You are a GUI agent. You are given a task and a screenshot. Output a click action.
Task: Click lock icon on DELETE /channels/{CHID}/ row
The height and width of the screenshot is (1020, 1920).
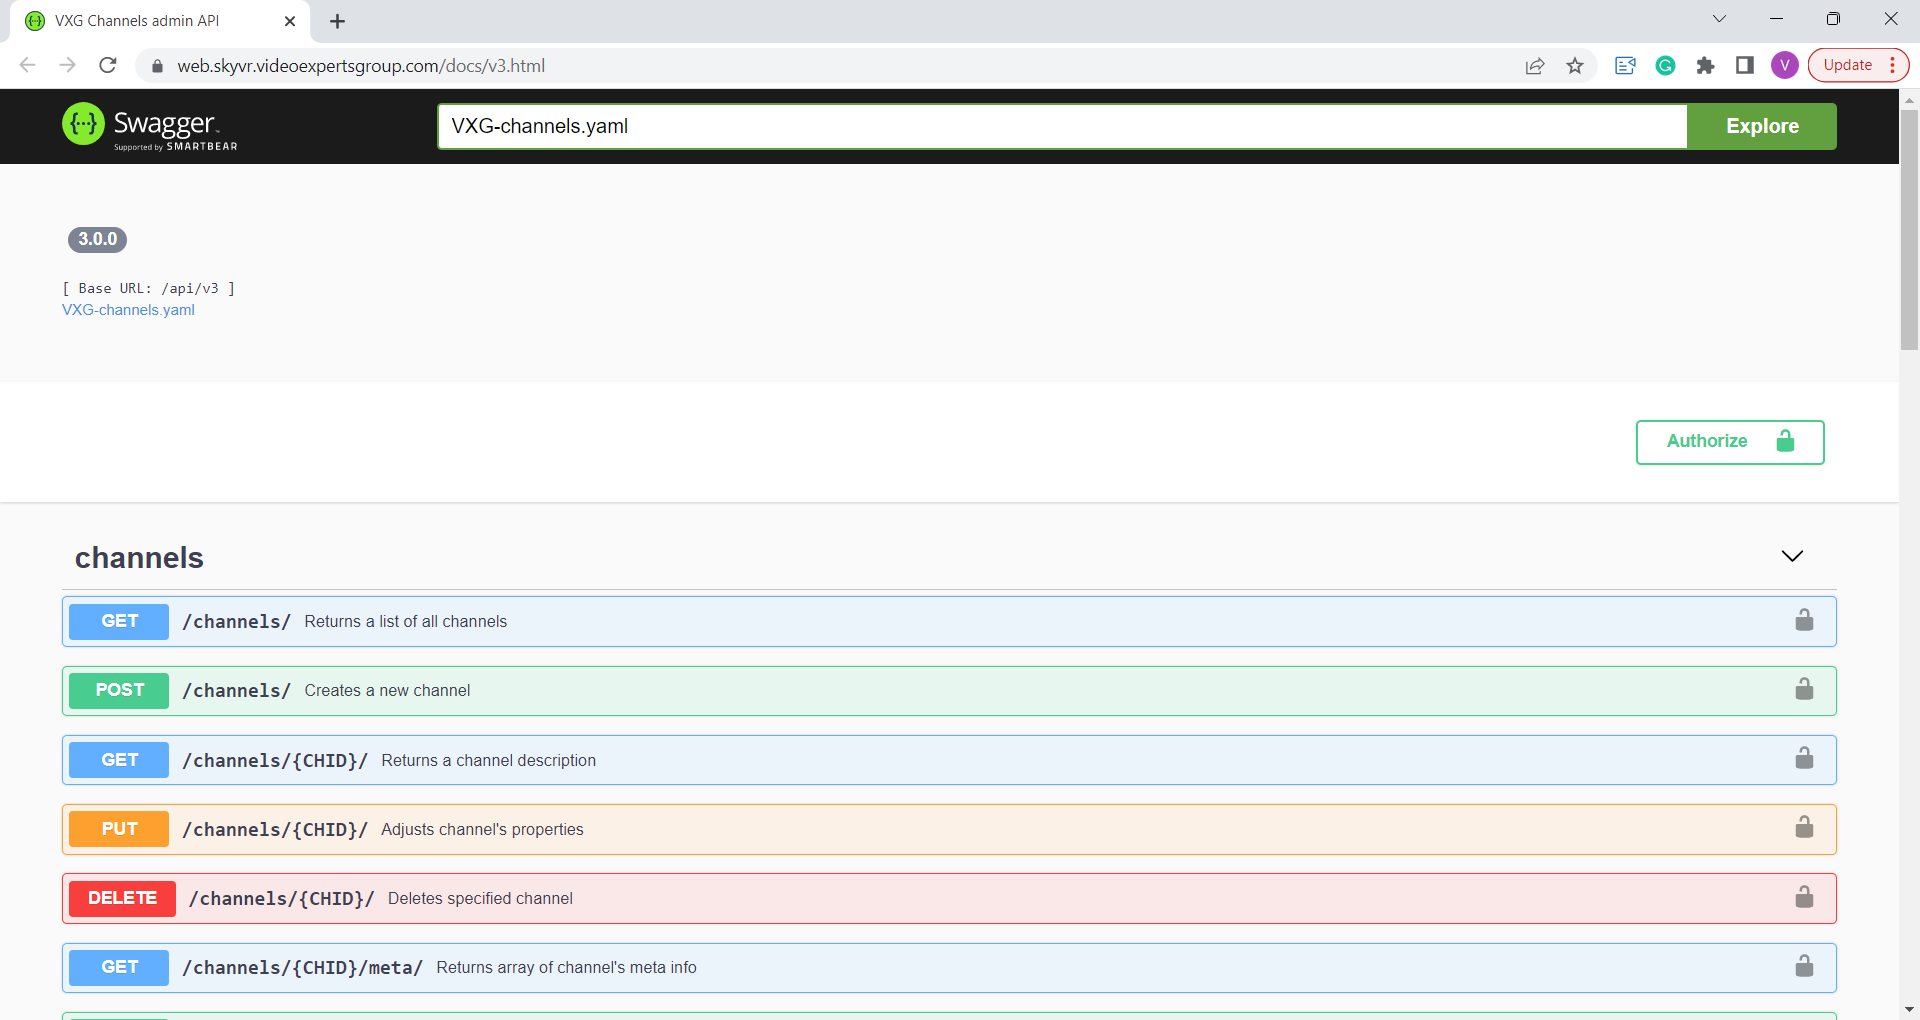click(x=1804, y=897)
